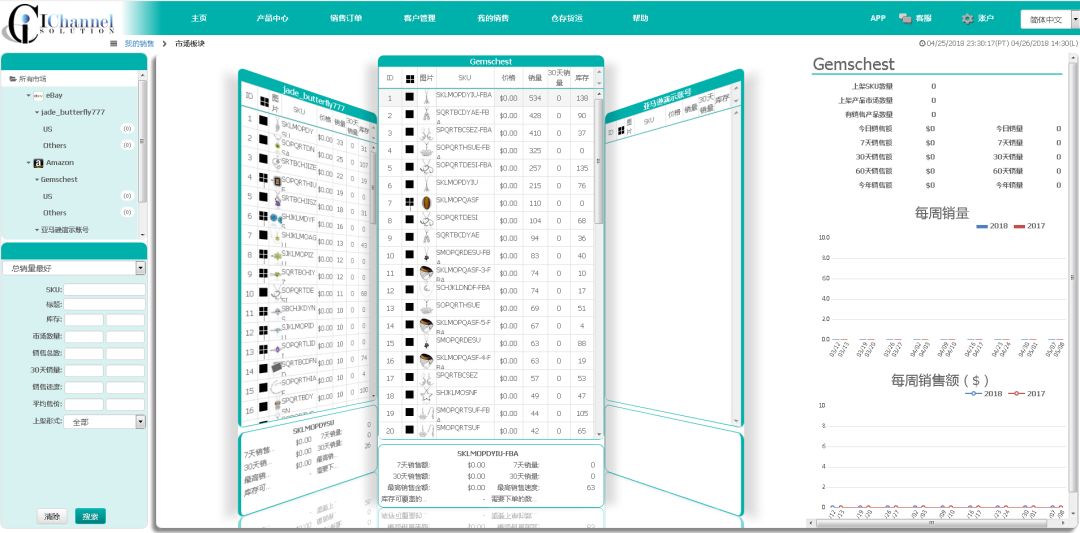Collapse the jade_butterfly777 tree node
Screen dimensions: 1080x533
tap(37, 112)
